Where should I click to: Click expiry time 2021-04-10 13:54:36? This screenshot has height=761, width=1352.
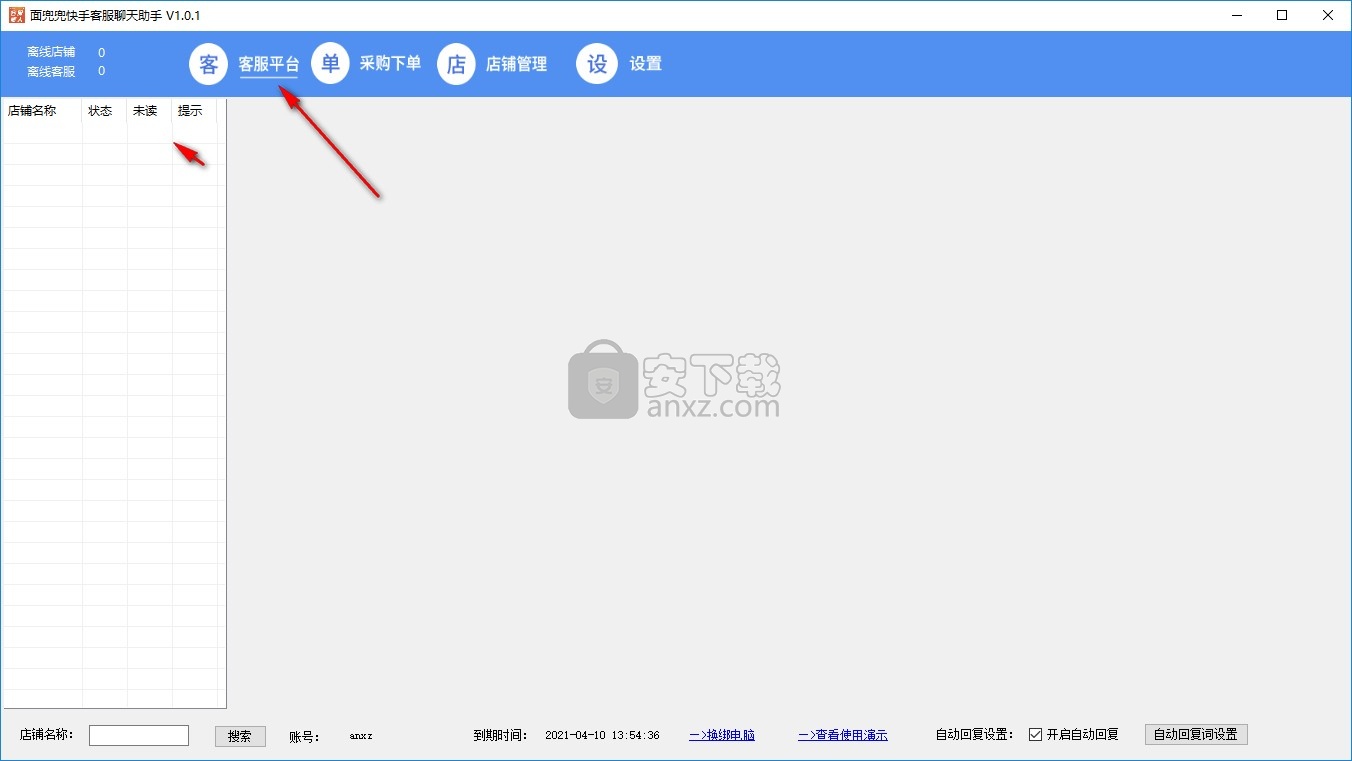602,735
